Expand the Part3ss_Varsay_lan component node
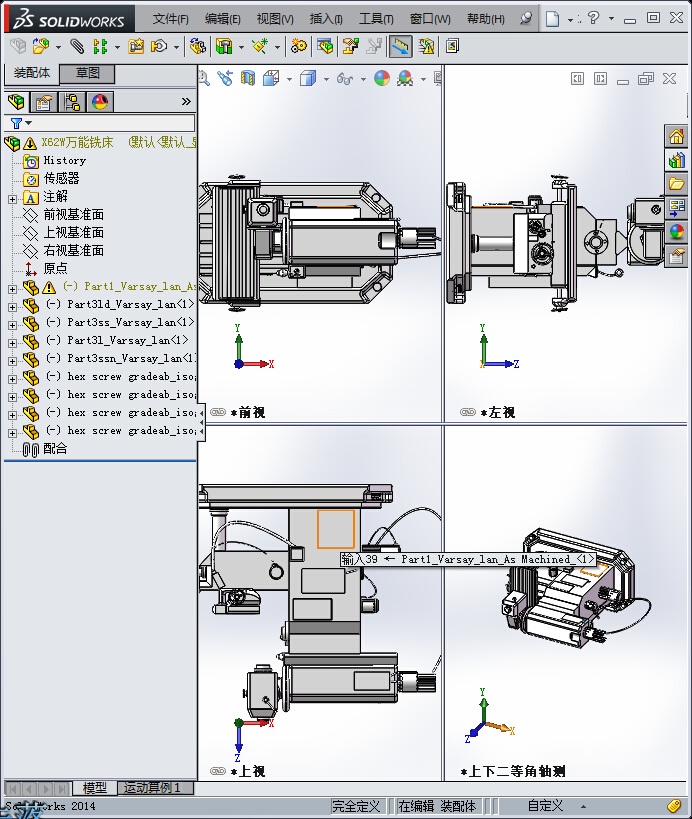This screenshot has height=819, width=692. [x=13, y=325]
